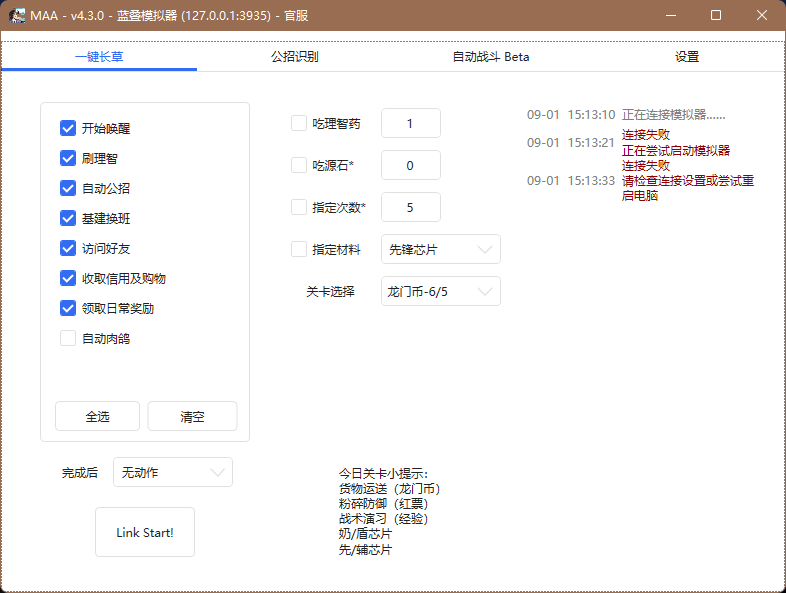Disable 领取日常奖励 checkbox
This screenshot has height=593, width=786.
pos(68,308)
